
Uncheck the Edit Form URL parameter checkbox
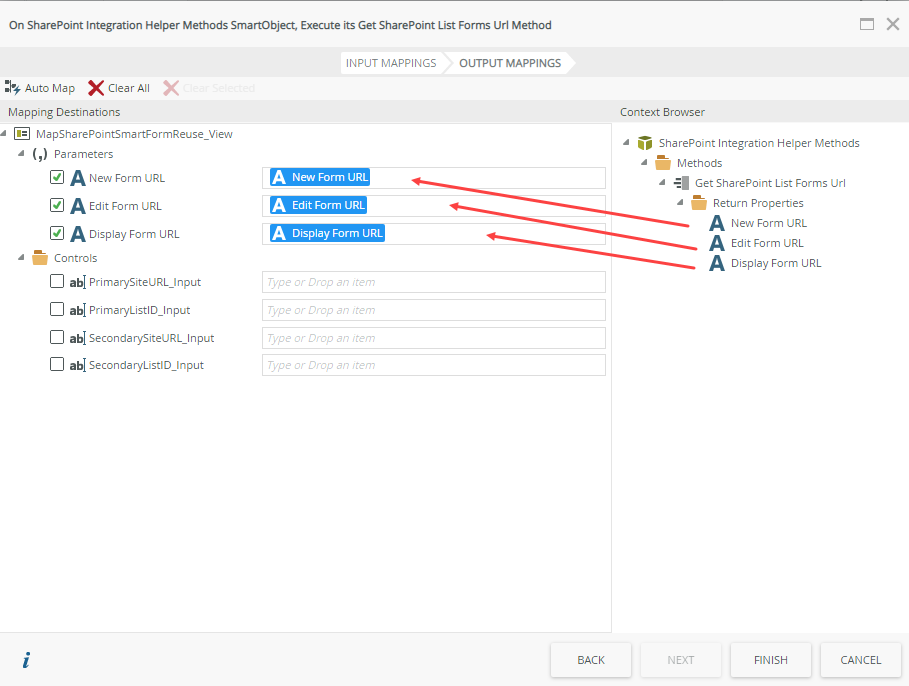coord(57,206)
